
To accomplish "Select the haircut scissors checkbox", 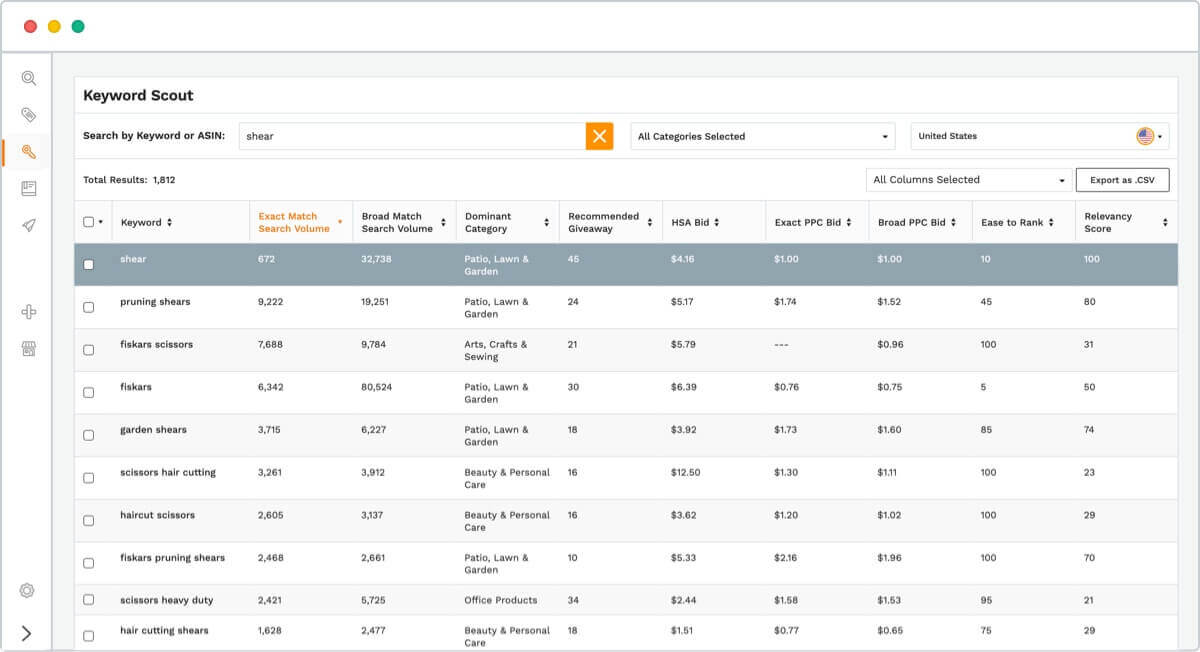I will (89, 521).
